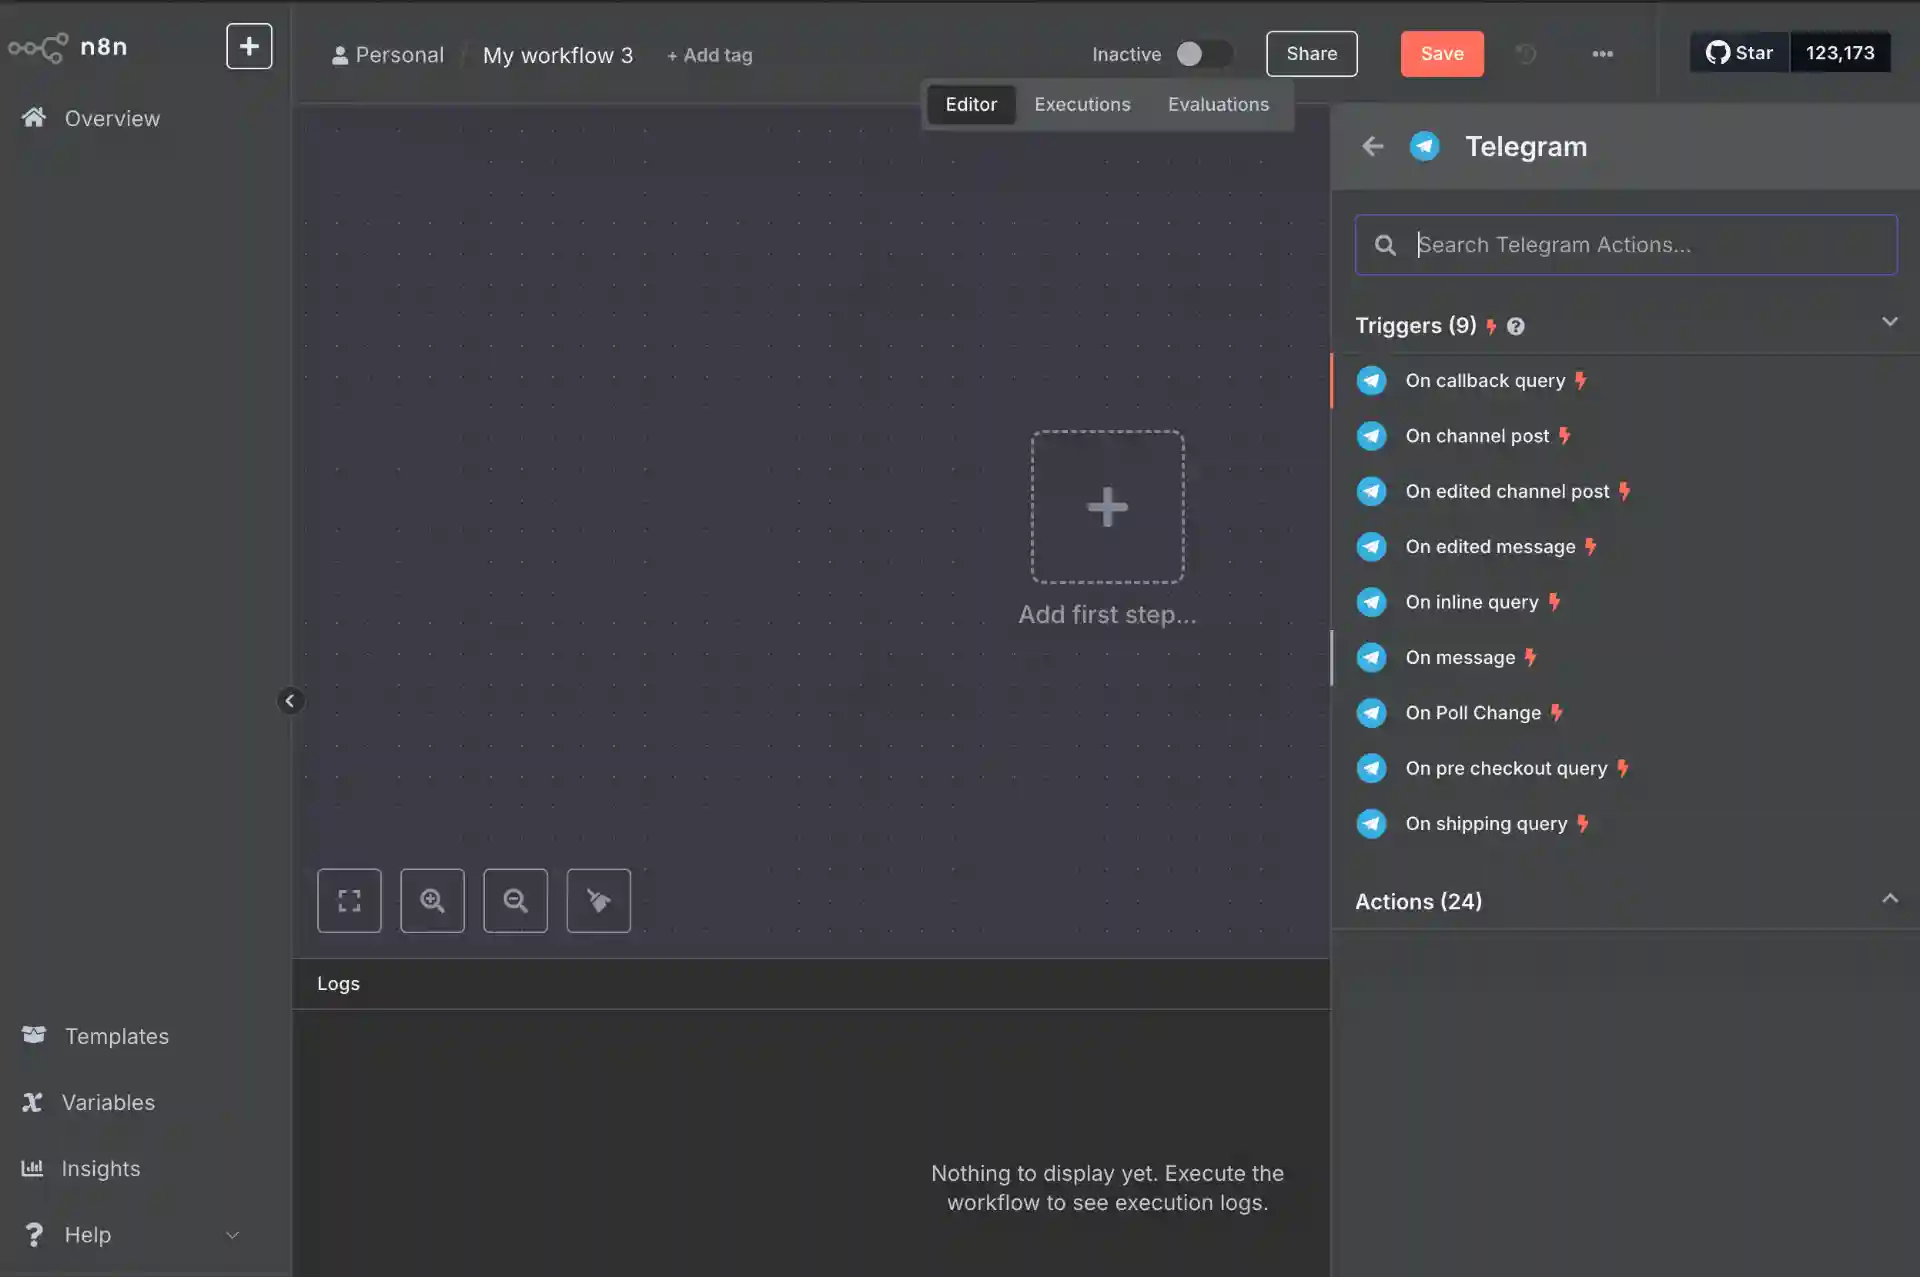Click the 123,173 star count
Viewport: 1920px width, 1277px height.
[x=1840, y=53]
